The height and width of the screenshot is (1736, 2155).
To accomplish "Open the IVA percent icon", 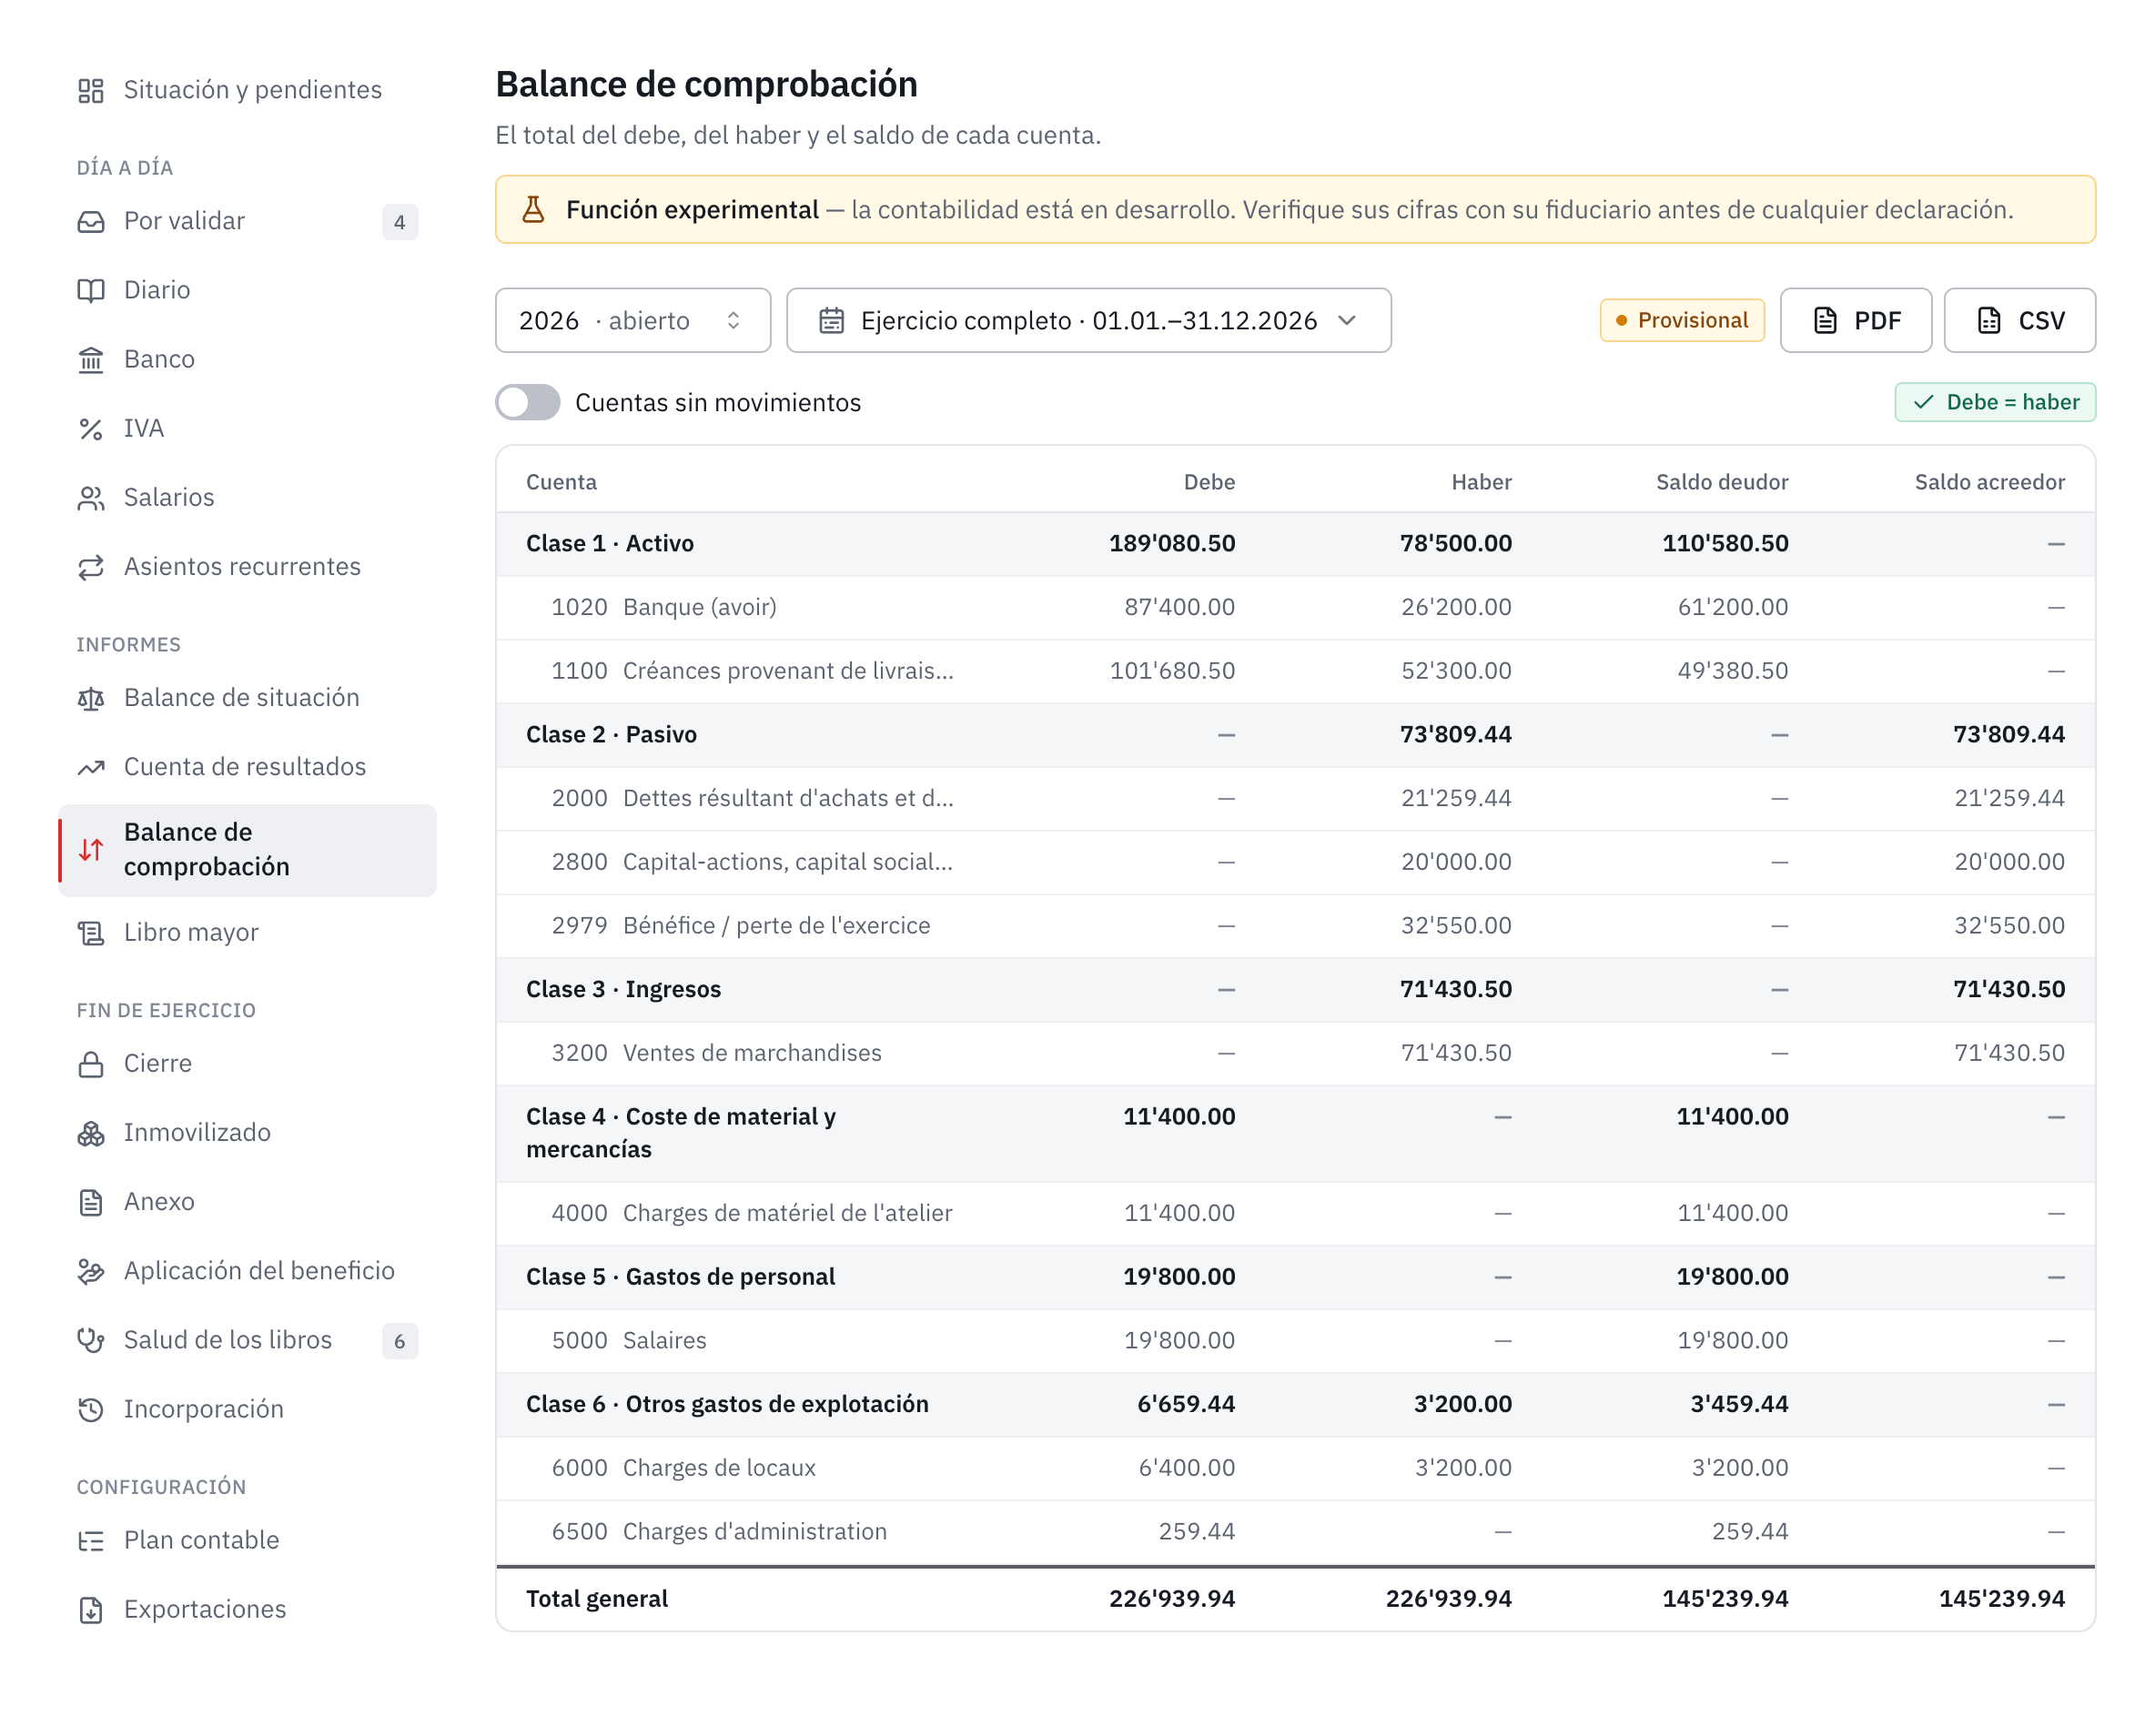I will [x=91, y=428].
